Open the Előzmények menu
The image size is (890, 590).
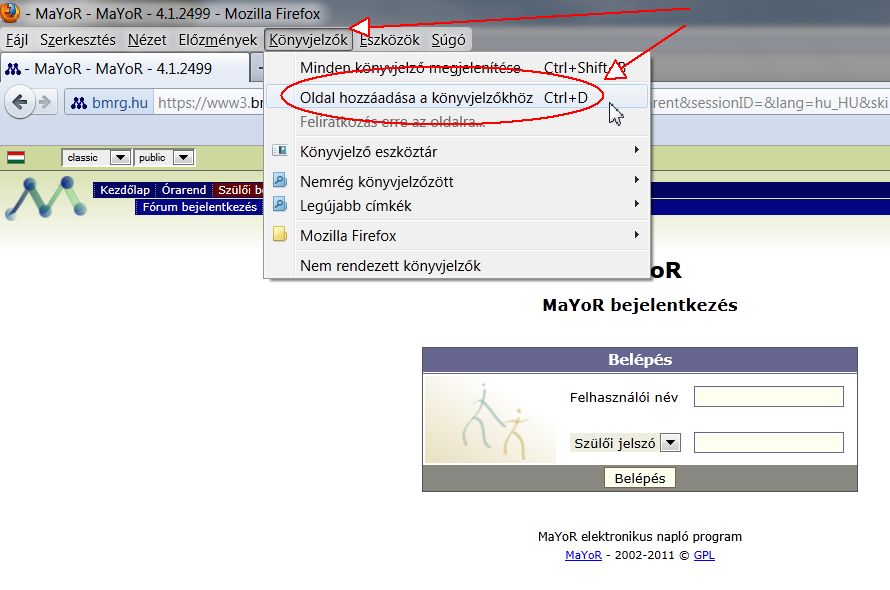[217, 40]
